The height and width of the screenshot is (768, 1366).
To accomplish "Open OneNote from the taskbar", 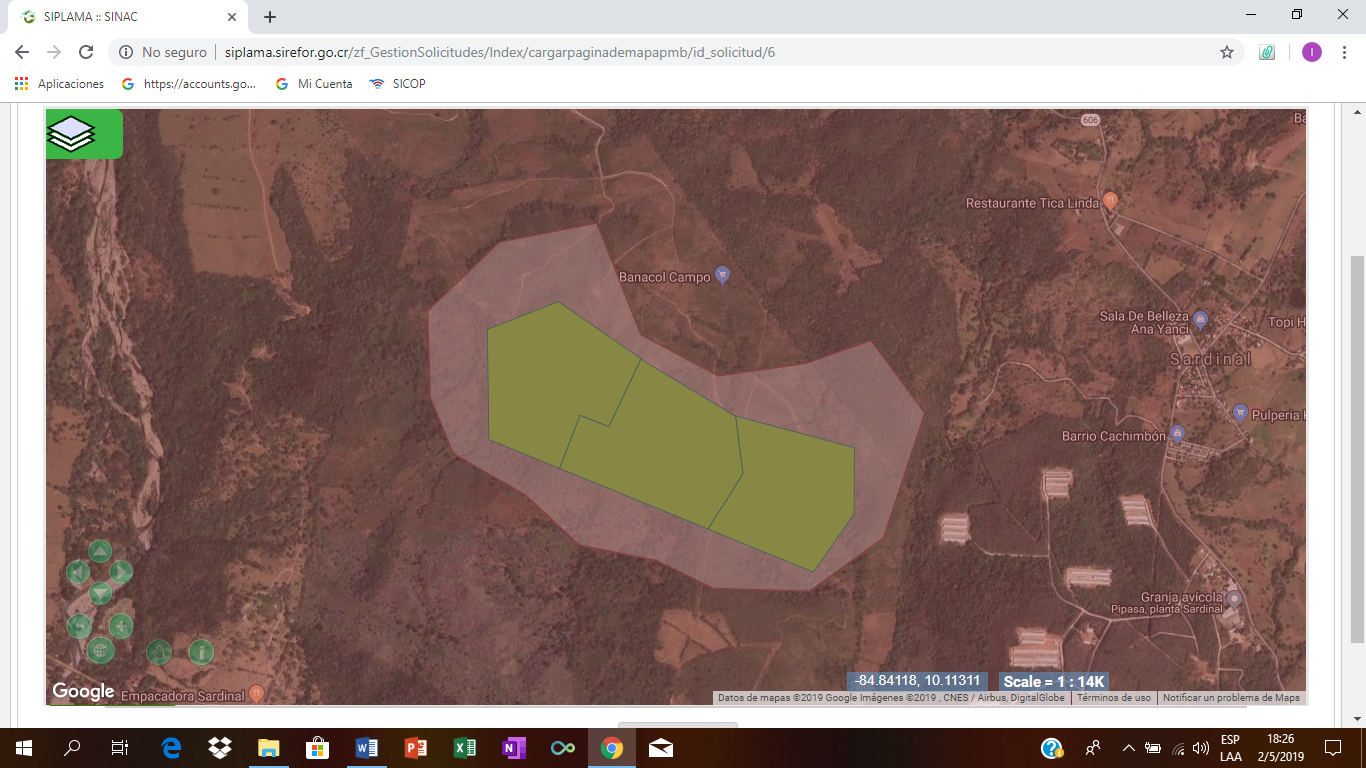I will pyautogui.click(x=514, y=748).
